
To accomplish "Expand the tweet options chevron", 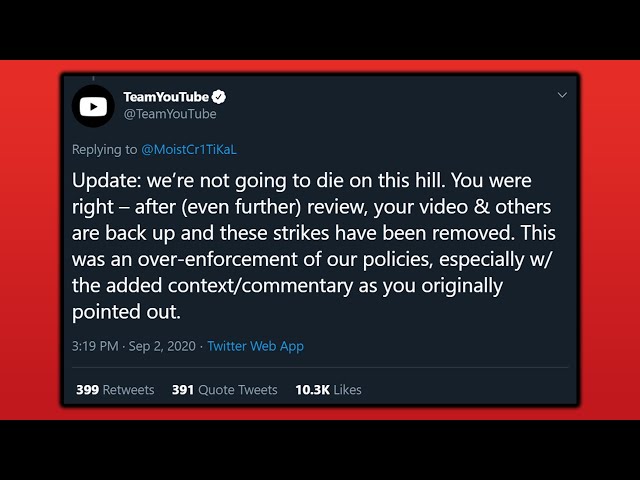I will point(562,95).
